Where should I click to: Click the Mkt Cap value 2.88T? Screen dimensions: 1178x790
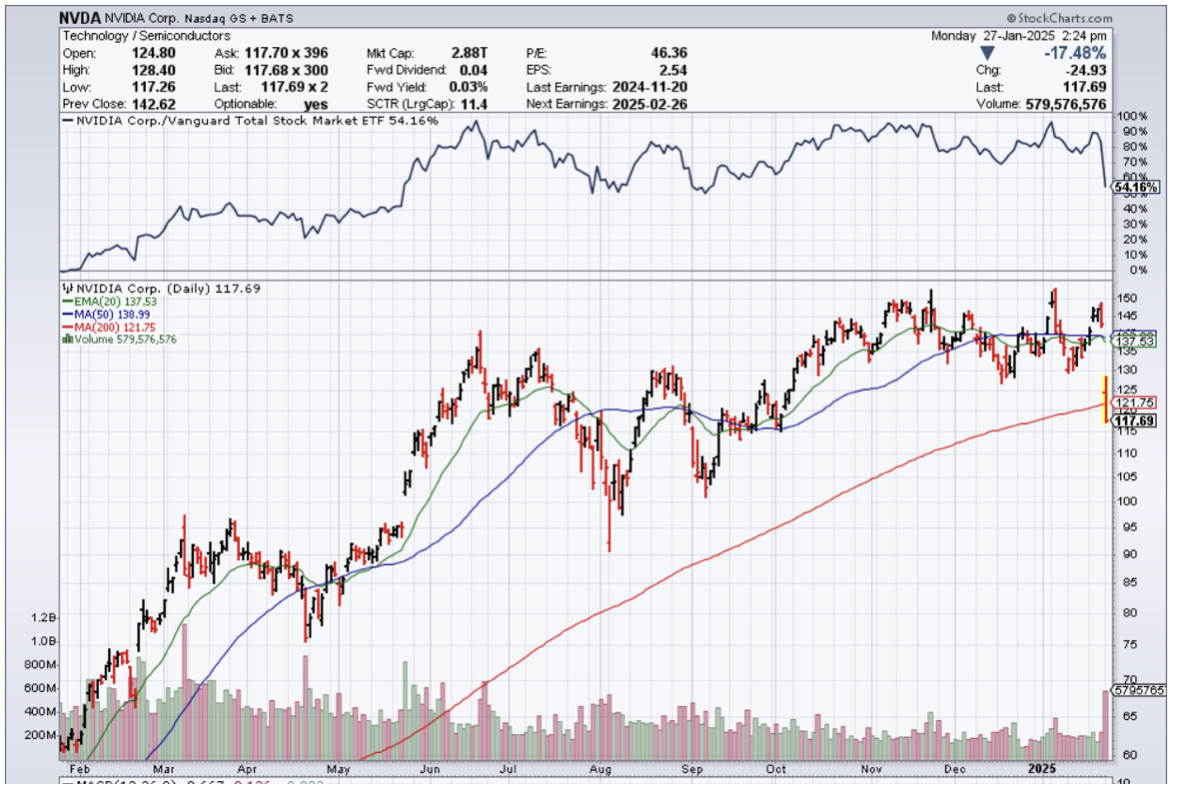pos(470,53)
